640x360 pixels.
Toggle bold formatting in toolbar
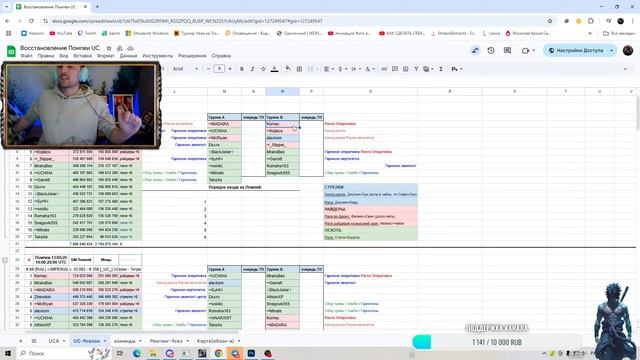click(242, 69)
